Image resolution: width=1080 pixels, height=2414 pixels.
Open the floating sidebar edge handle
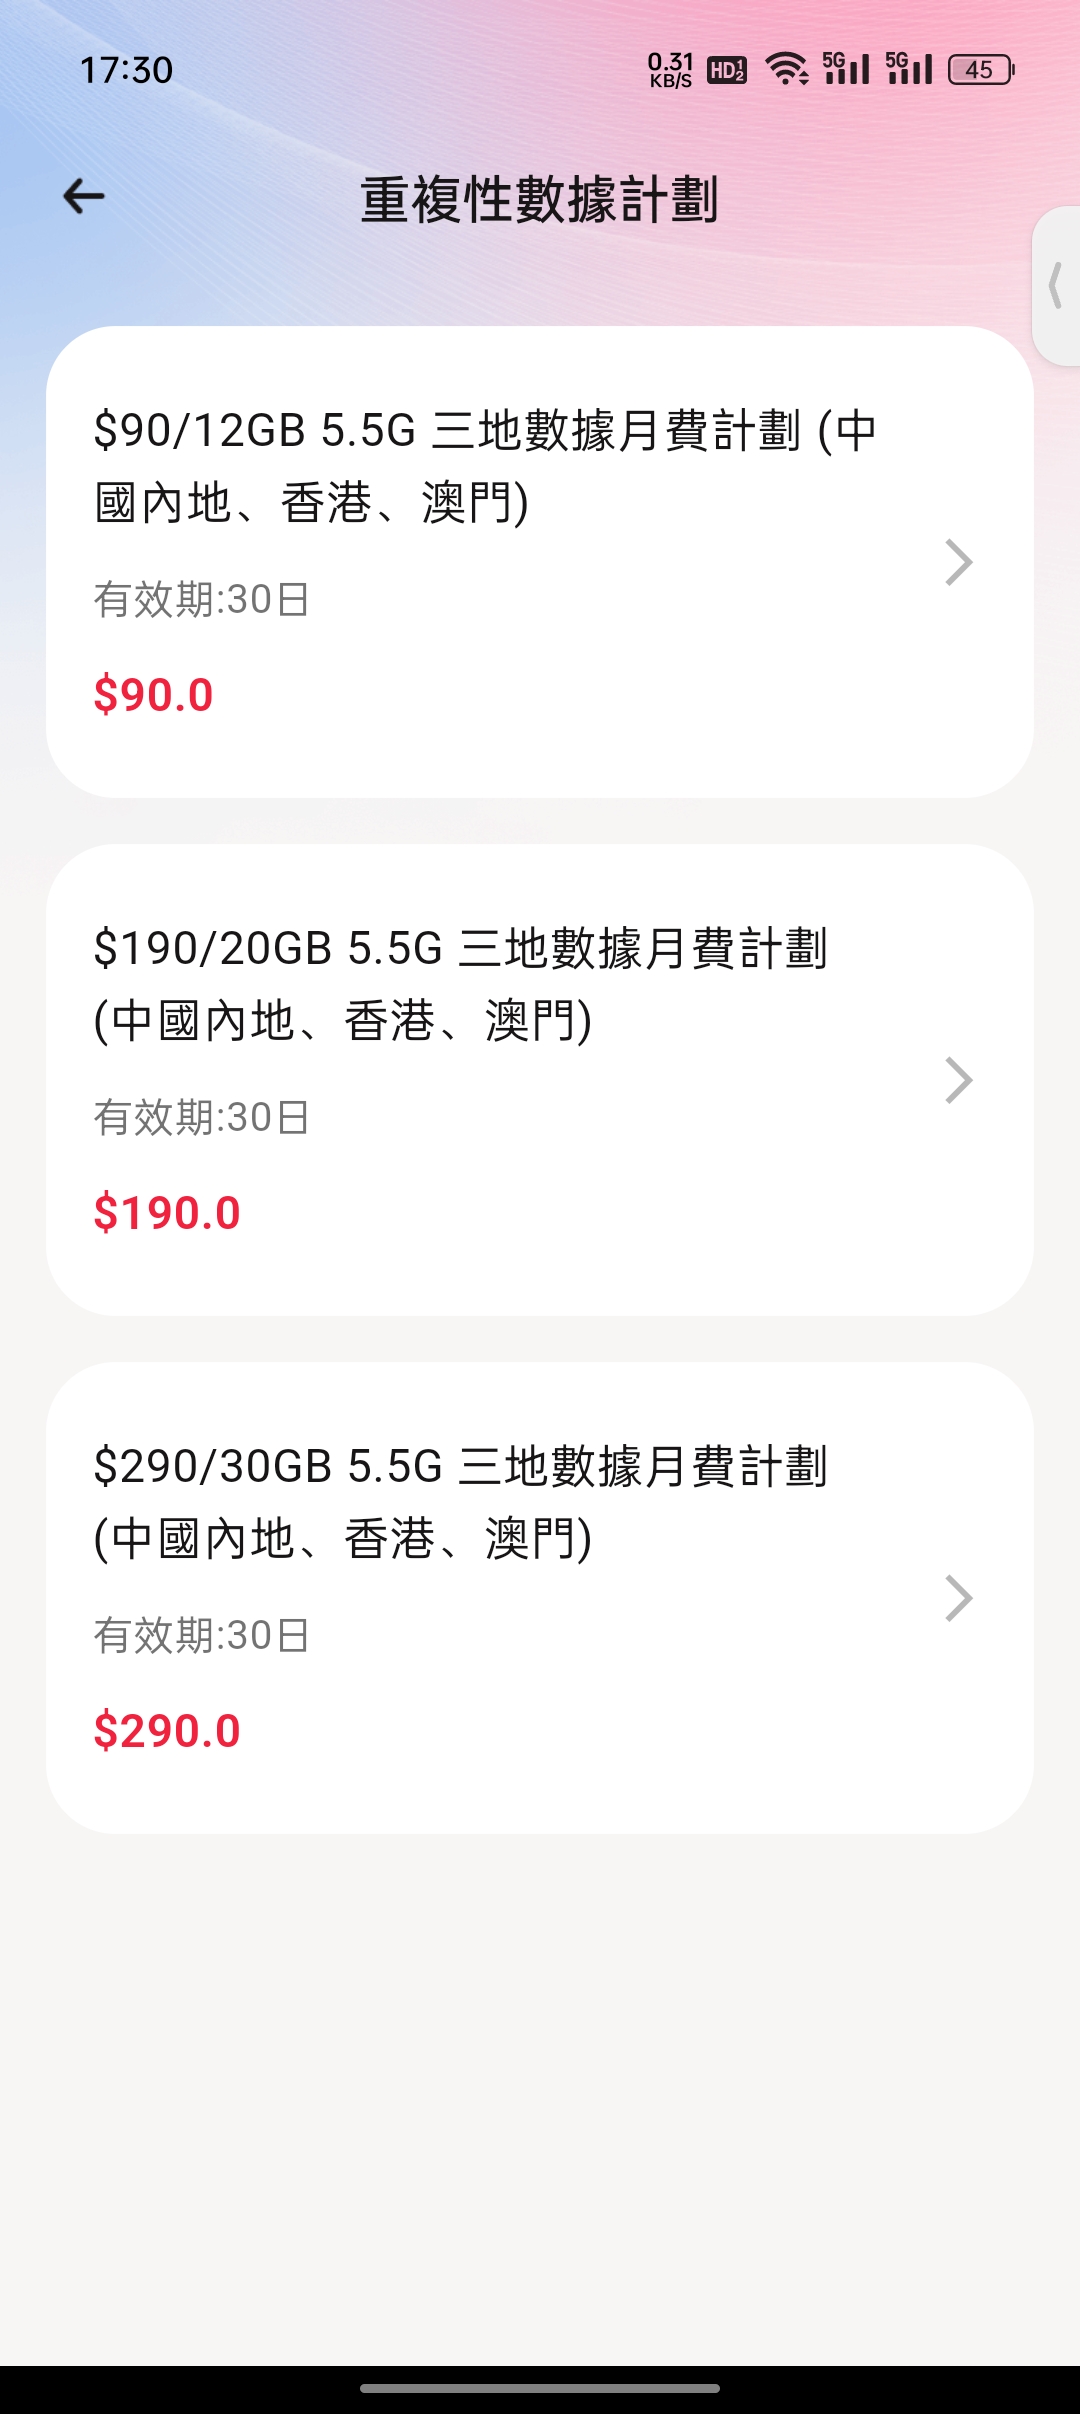(x=1056, y=286)
